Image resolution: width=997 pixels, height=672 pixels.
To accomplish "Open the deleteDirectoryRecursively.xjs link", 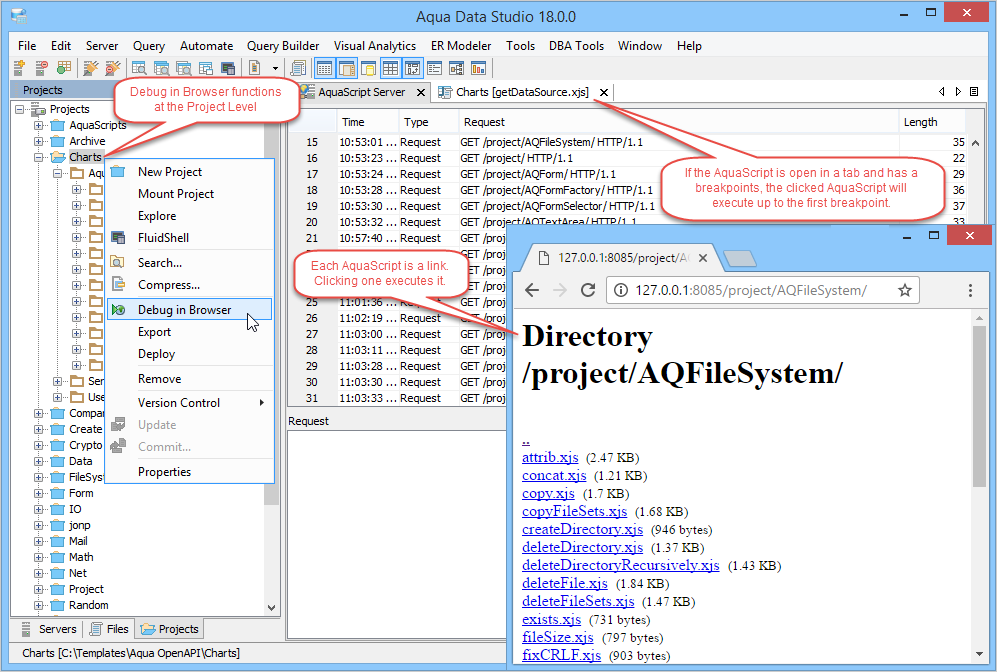I will coord(621,565).
